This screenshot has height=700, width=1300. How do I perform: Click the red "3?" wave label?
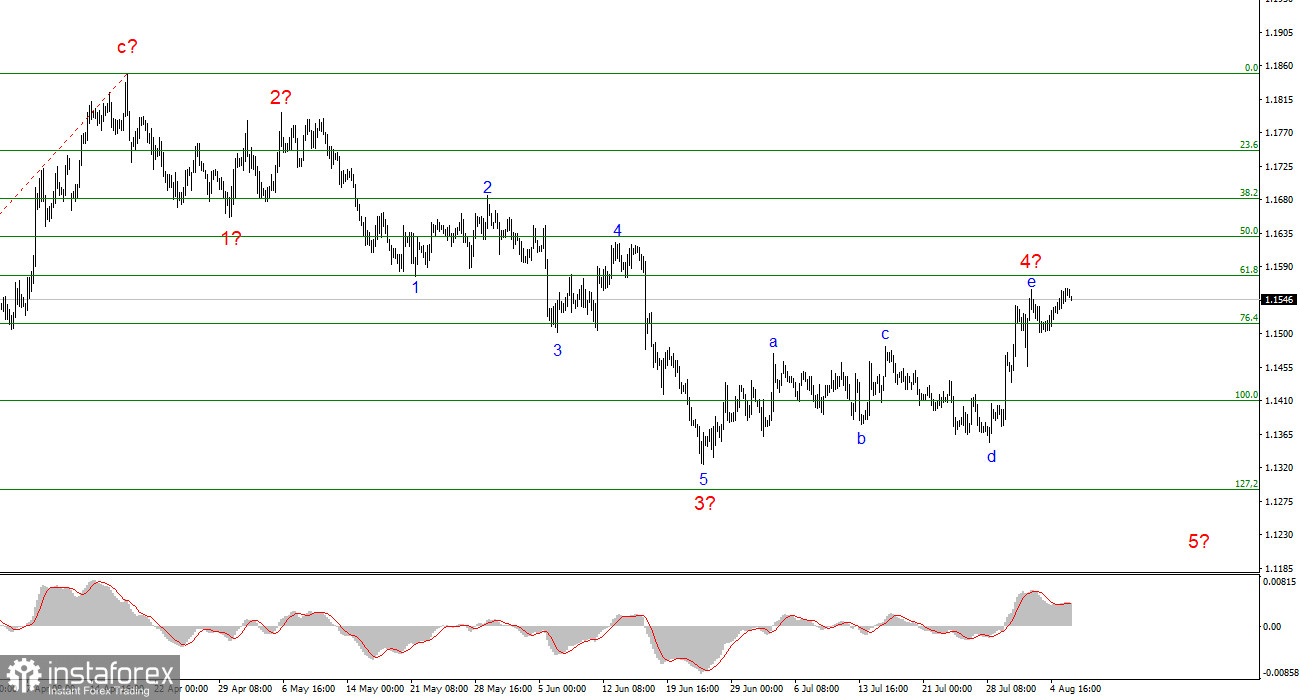click(704, 503)
